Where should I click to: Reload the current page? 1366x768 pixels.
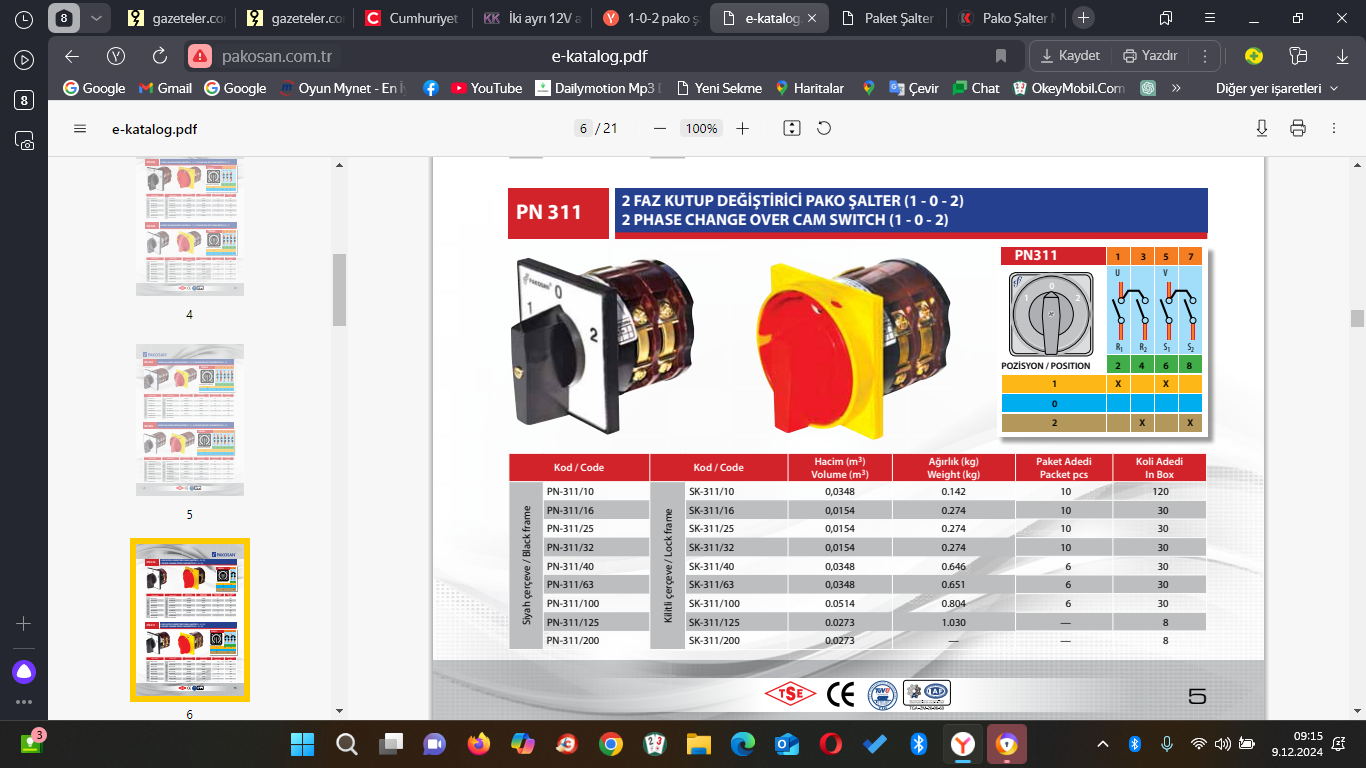coord(160,56)
